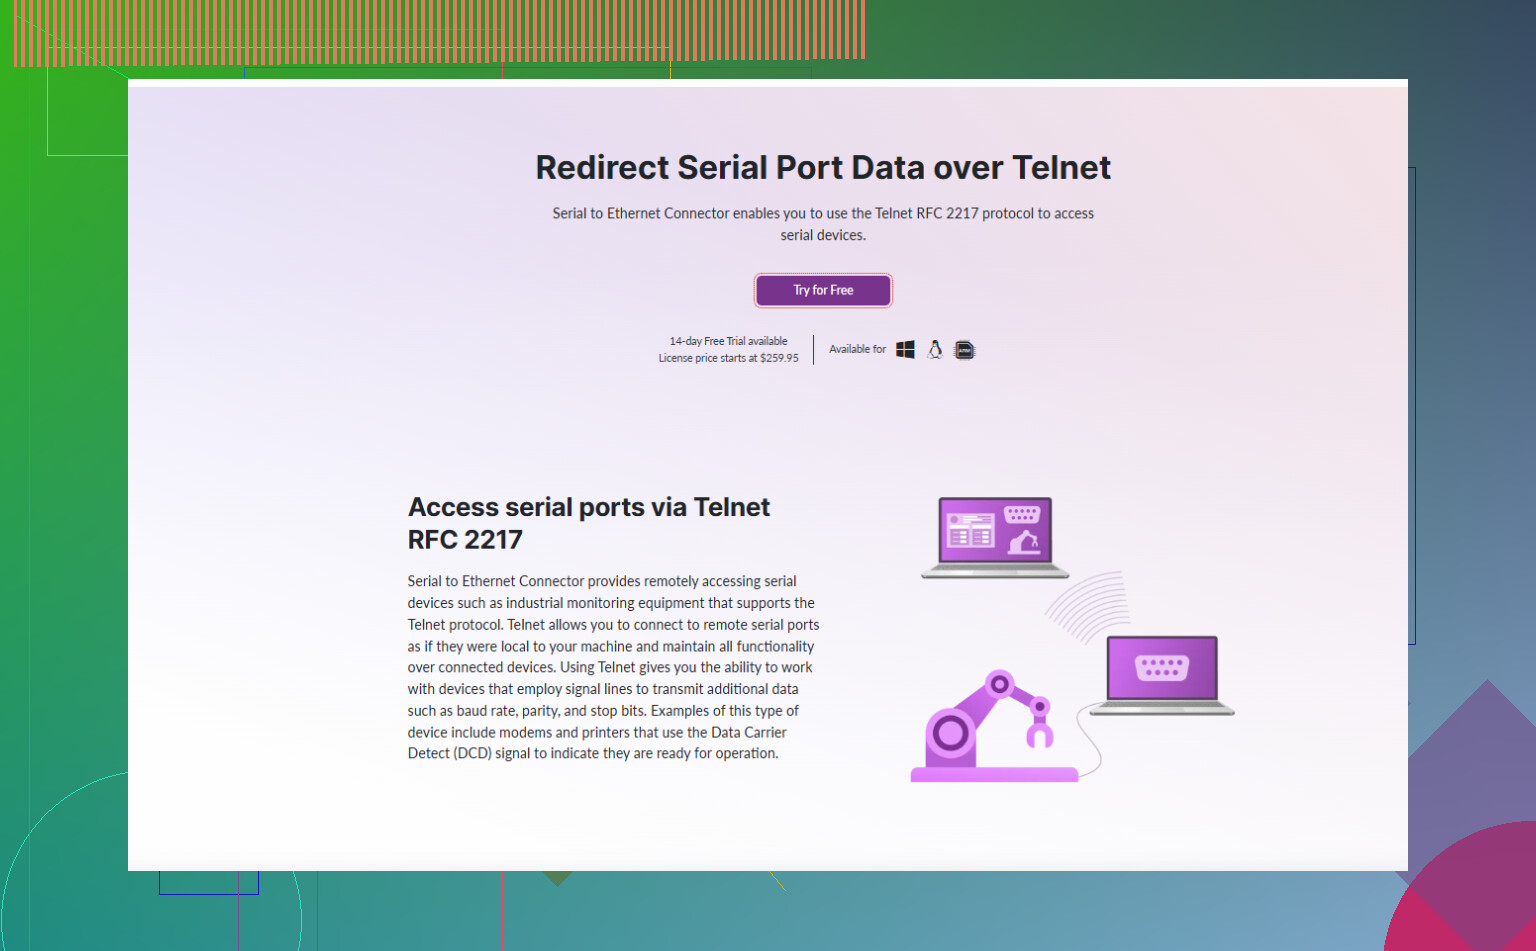Click serial port icon on right laptop
This screenshot has height=951, width=1536.
coord(1161,667)
